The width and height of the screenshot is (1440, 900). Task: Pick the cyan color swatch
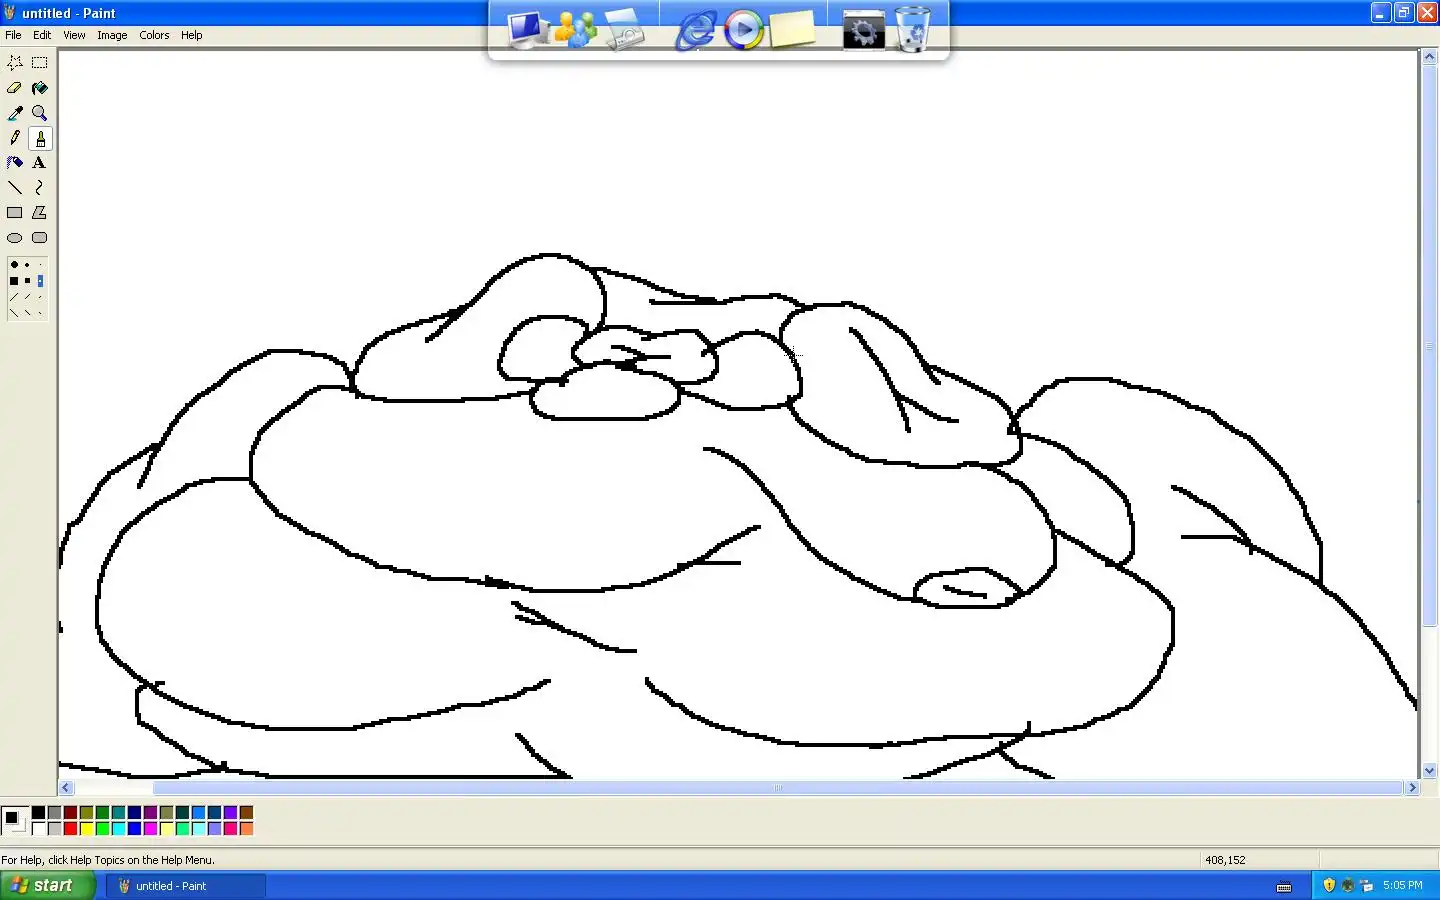click(x=118, y=828)
